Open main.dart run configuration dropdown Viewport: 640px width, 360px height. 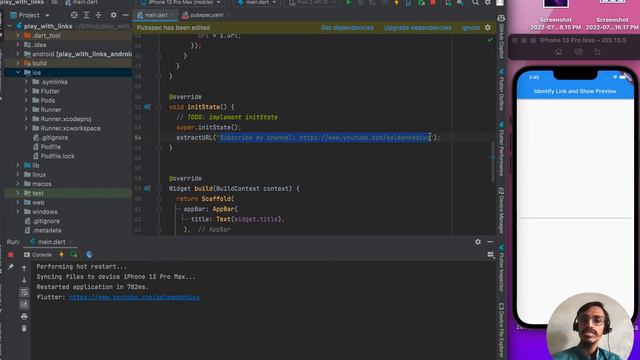coord(257,2)
